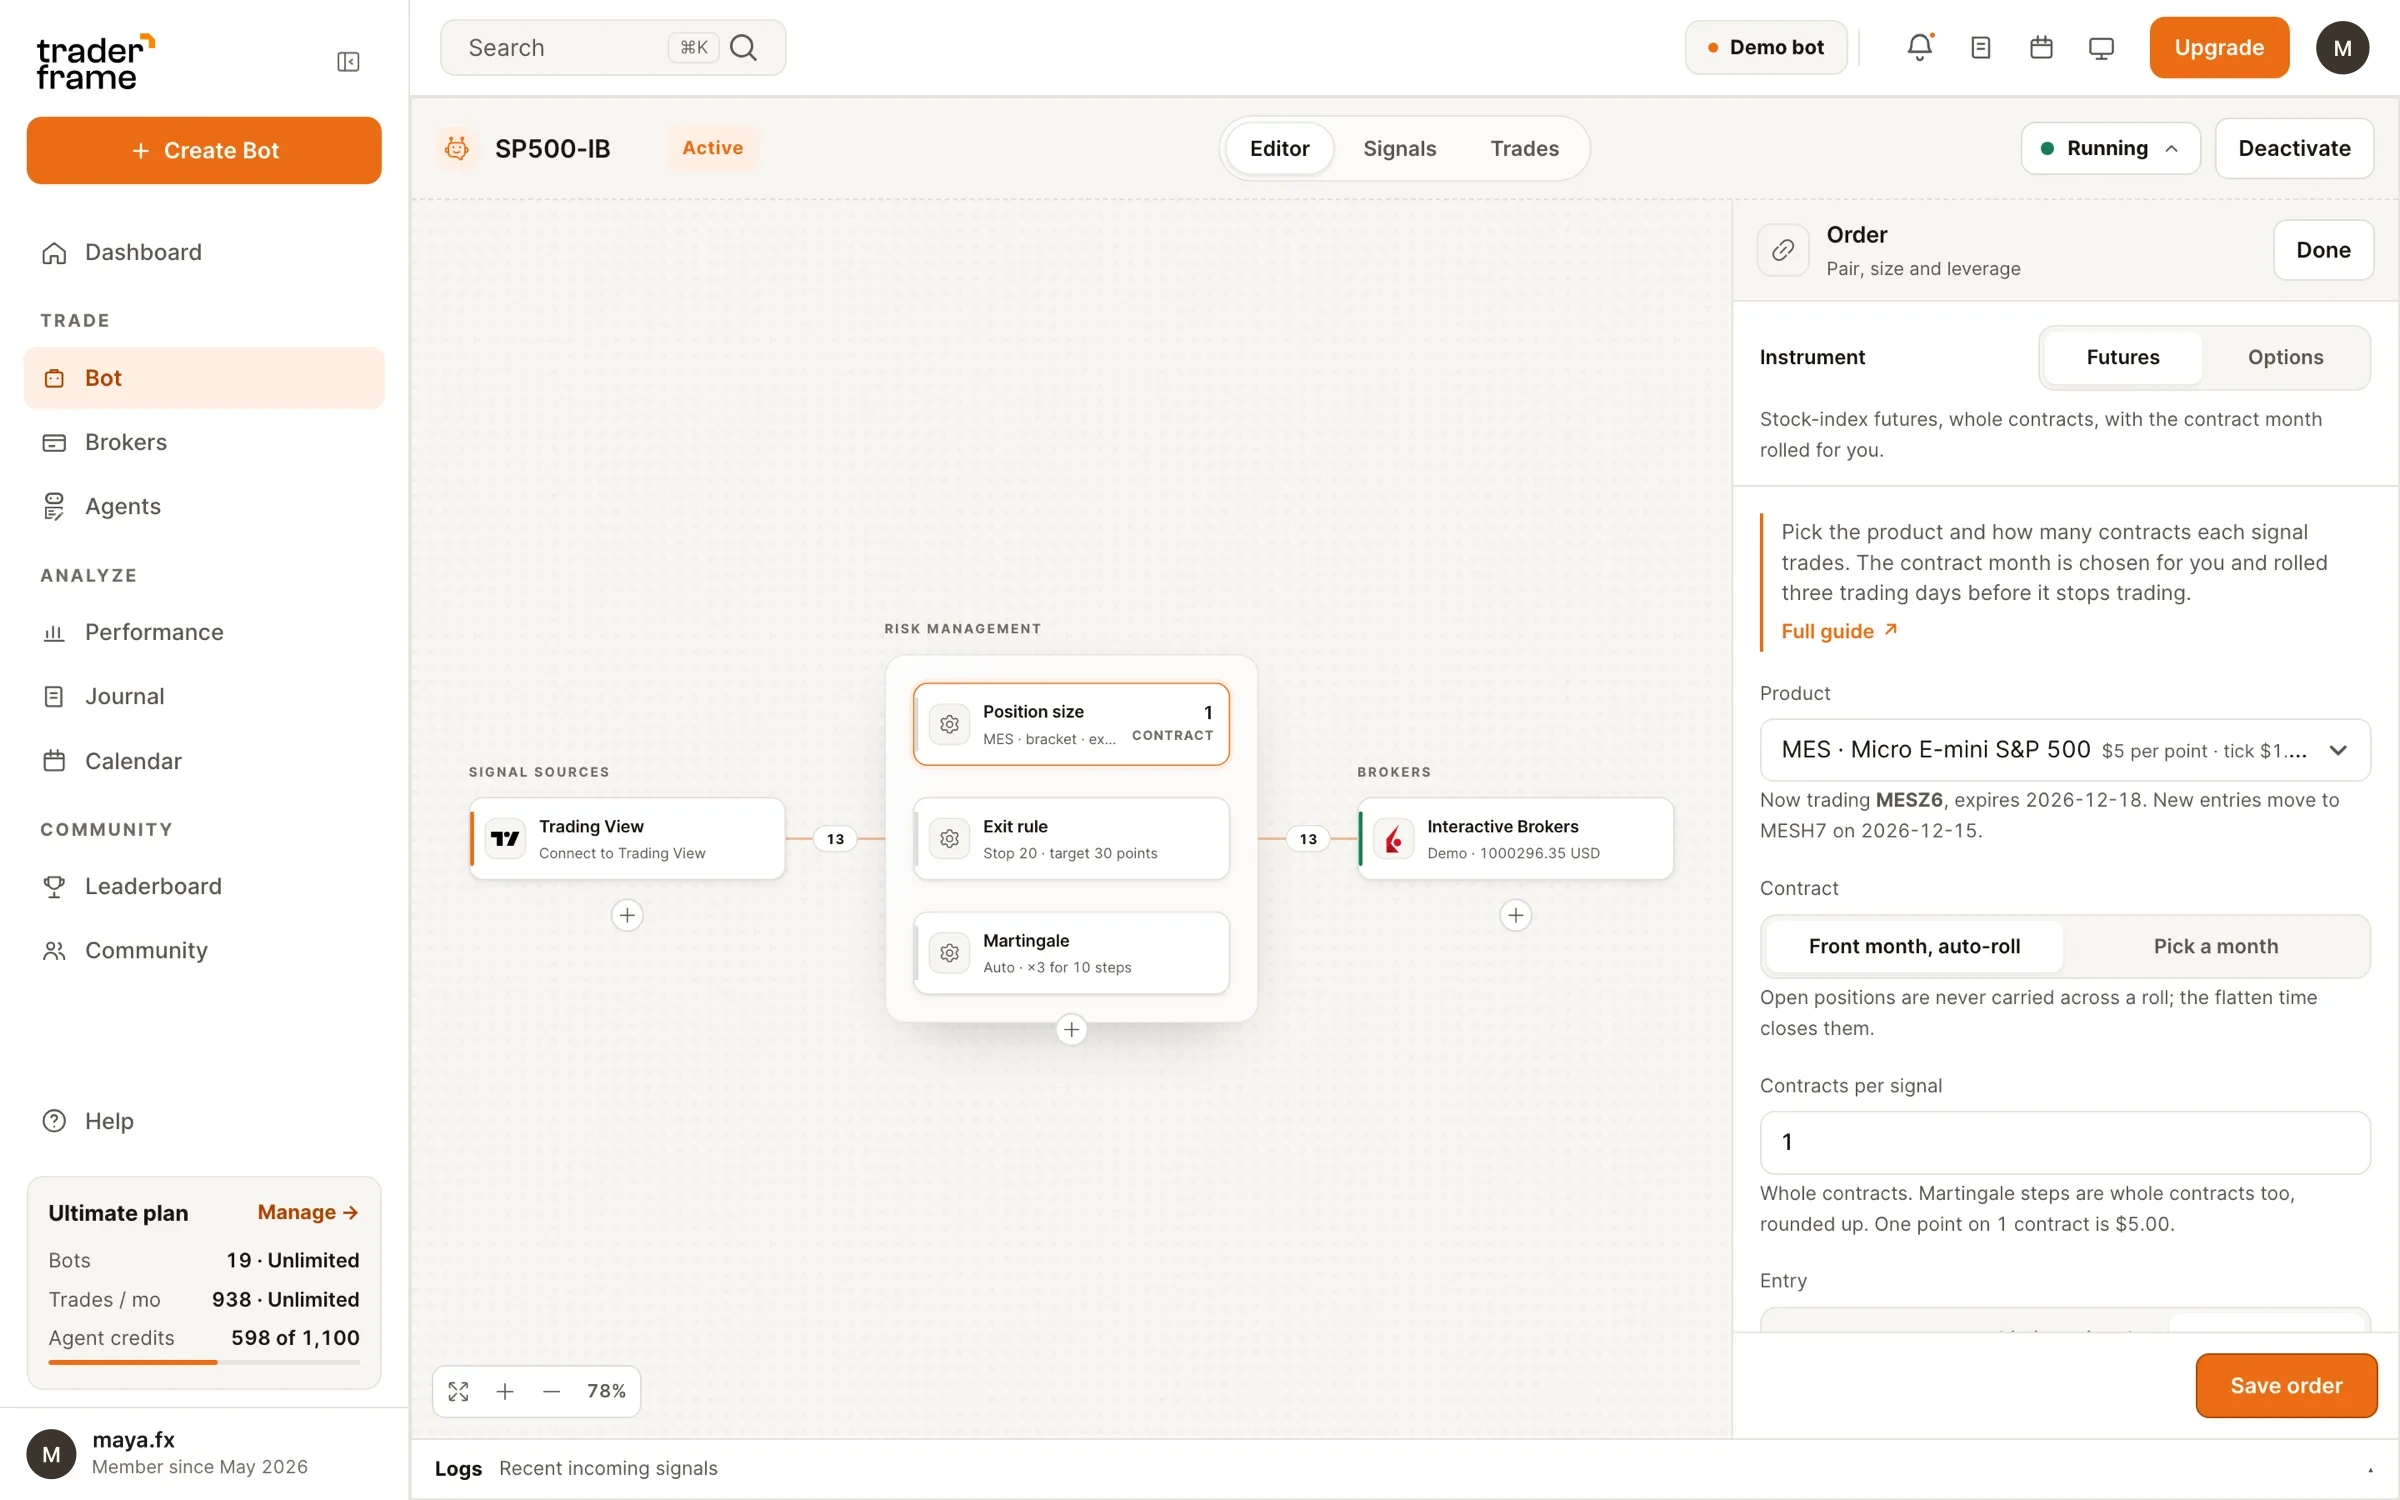
Task: Click the search magnifier icon
Action: coord(743,47)
